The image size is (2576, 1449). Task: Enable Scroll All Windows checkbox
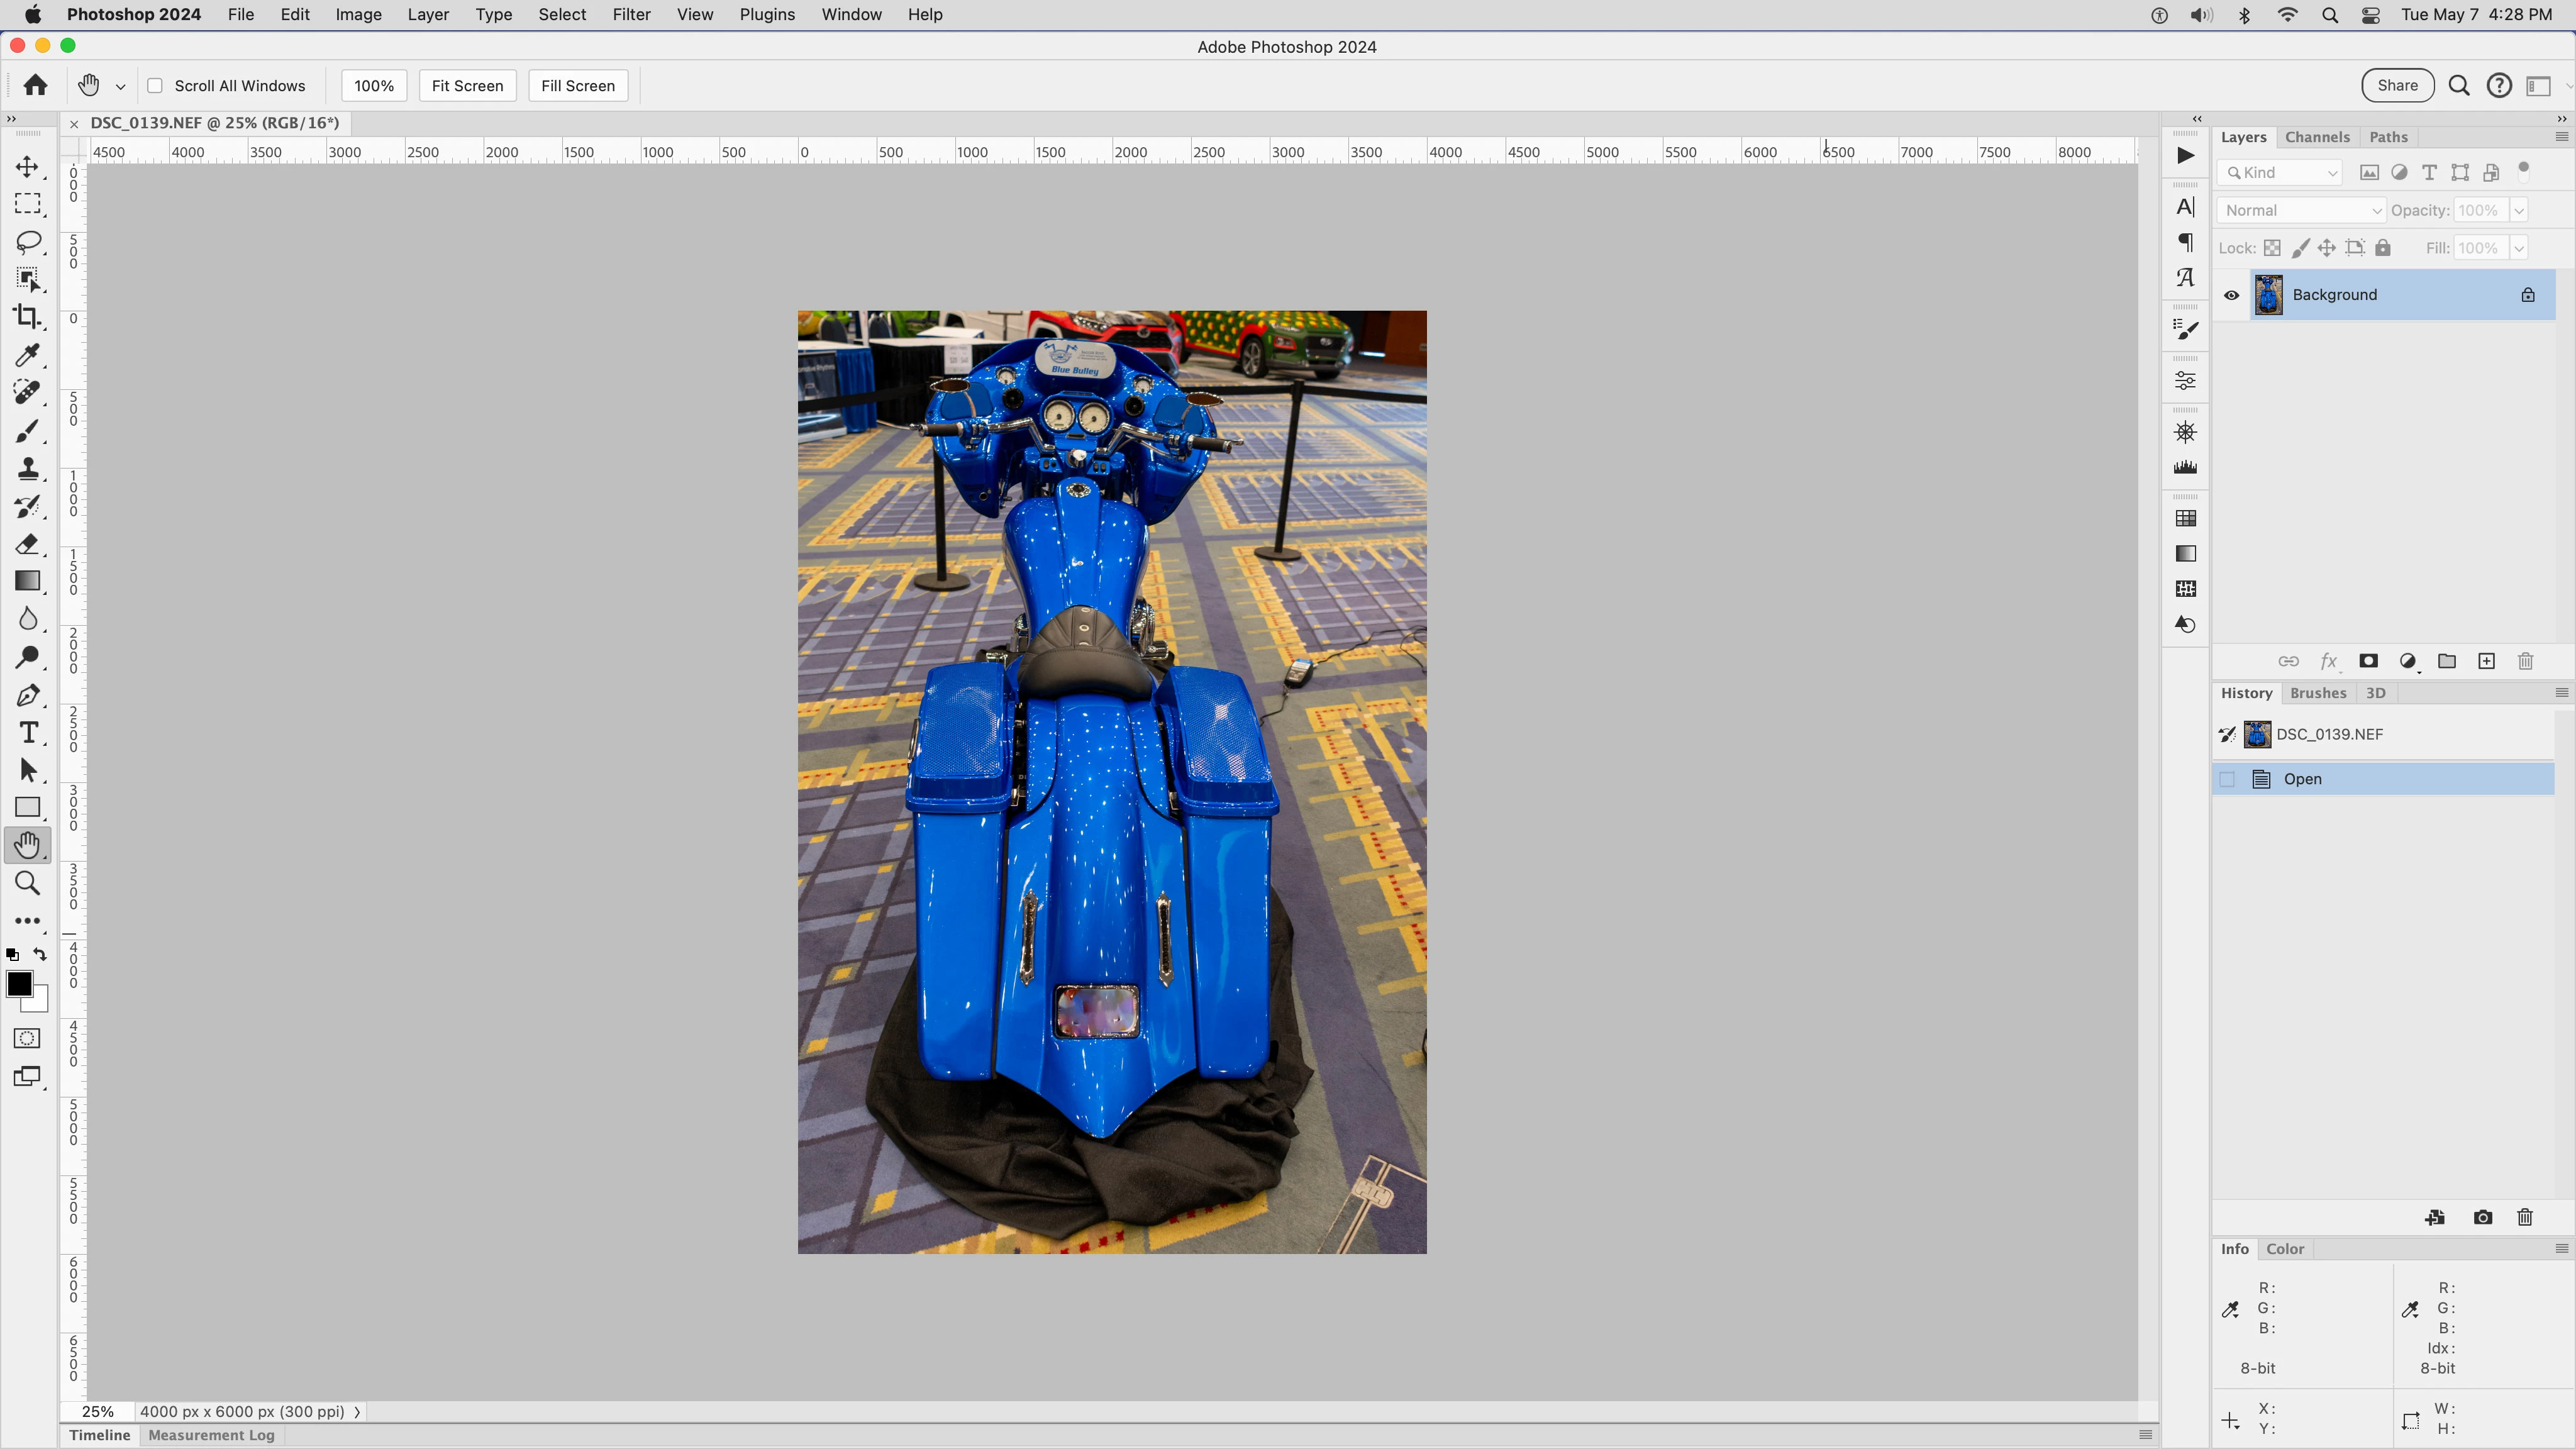coord(155,86)
